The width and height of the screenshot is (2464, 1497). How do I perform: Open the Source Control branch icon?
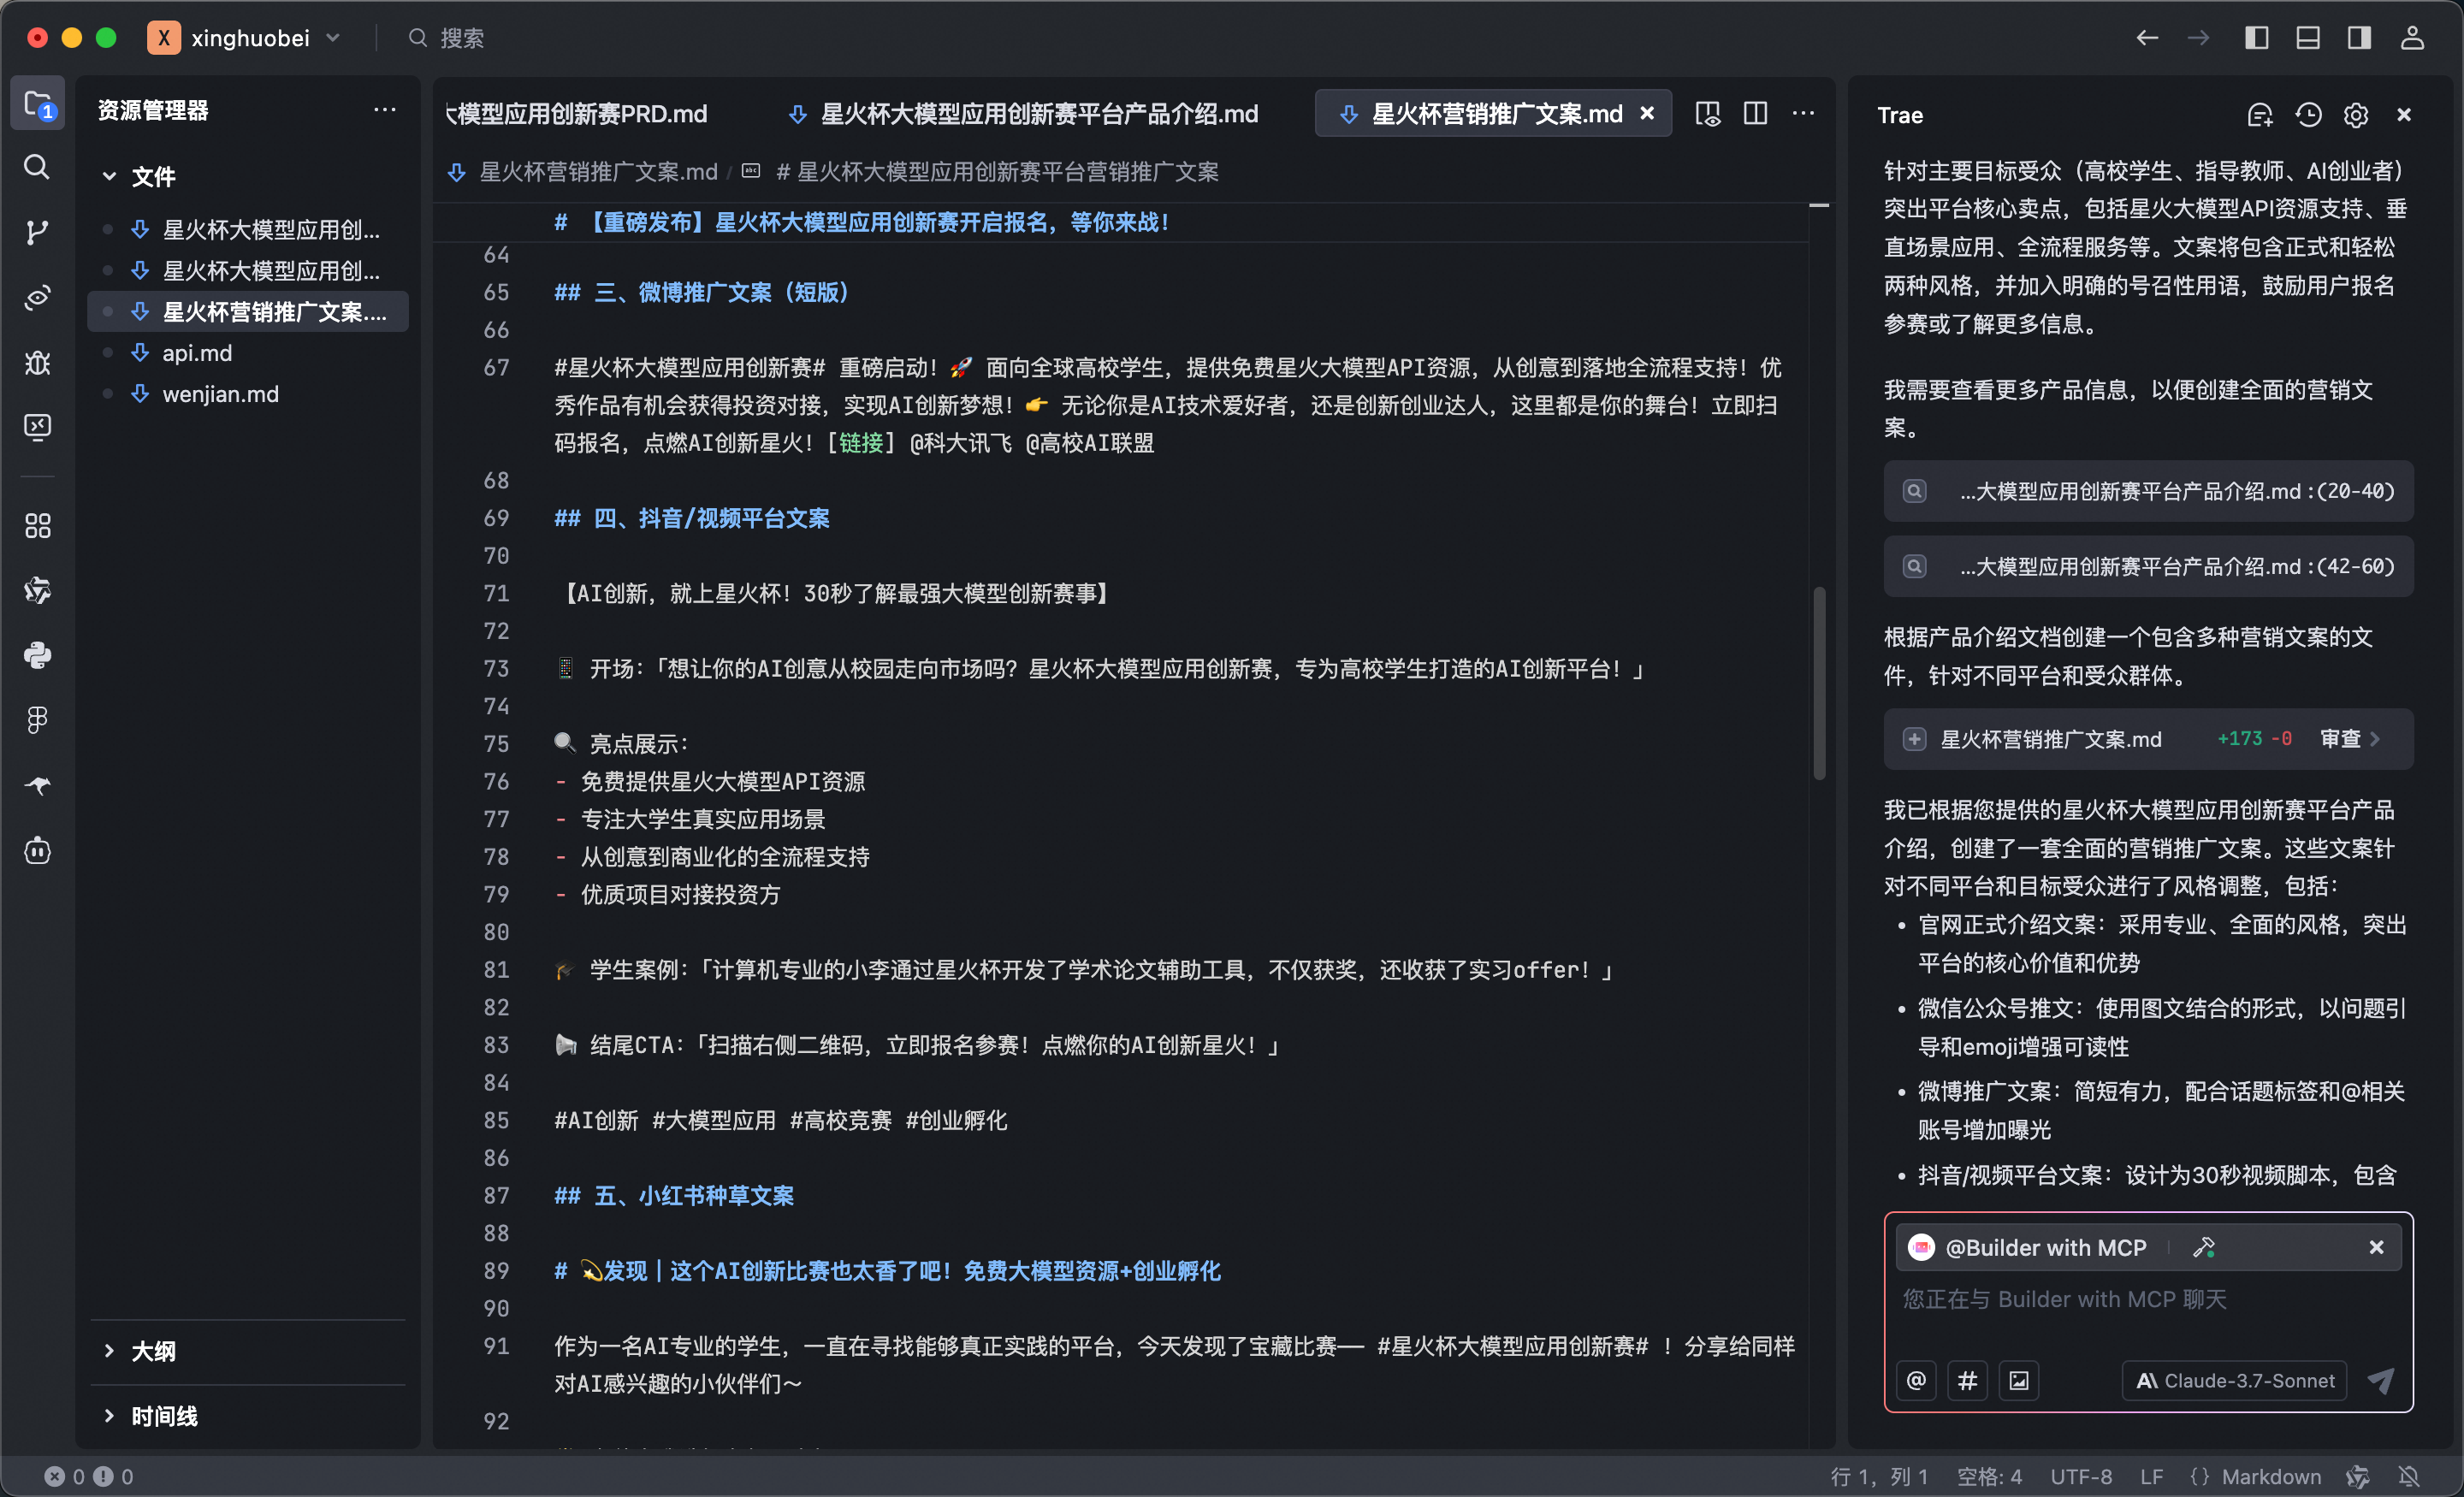click(37, 232)
